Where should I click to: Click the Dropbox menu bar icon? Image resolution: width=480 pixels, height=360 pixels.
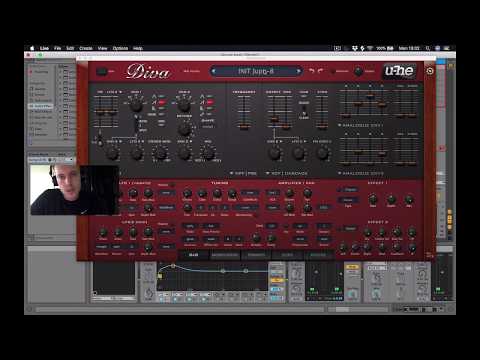[x=355, y=48]
